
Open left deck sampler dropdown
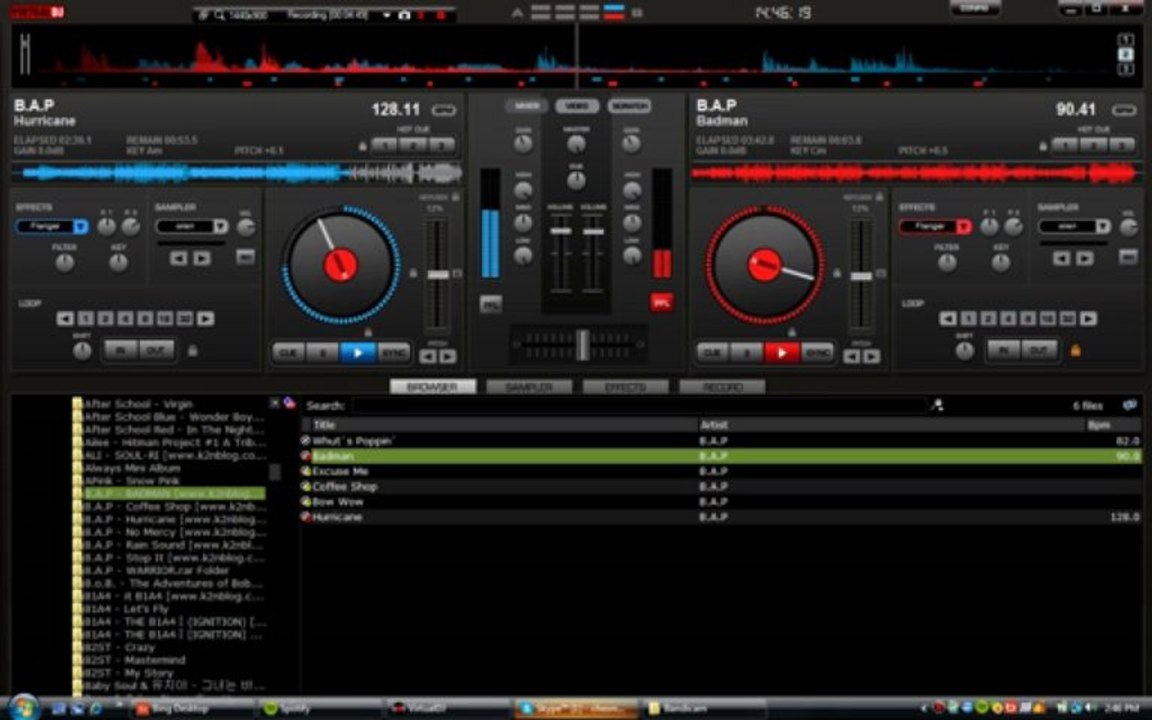click(220, 226)
